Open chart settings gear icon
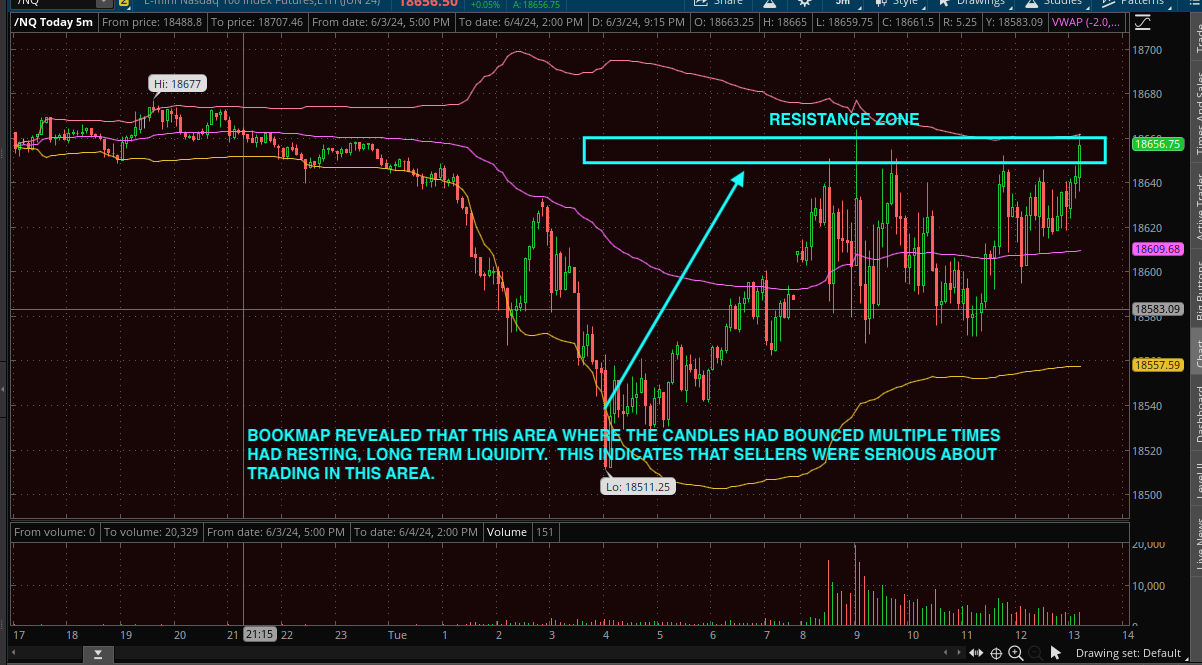Screen dimensions: 1202x665 (805, 3)
